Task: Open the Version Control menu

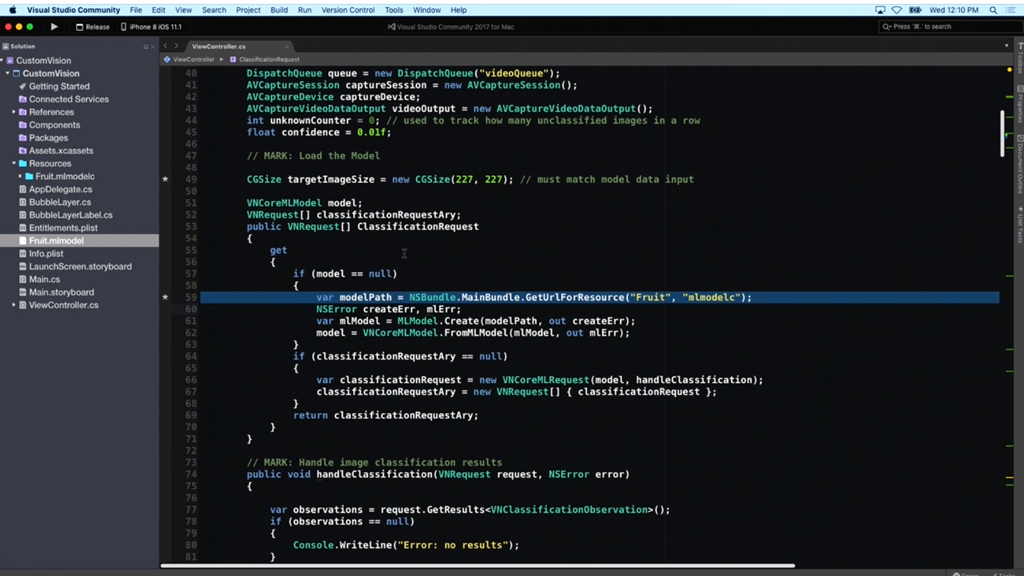Action: pyautogui.click(x=348, y=10)
